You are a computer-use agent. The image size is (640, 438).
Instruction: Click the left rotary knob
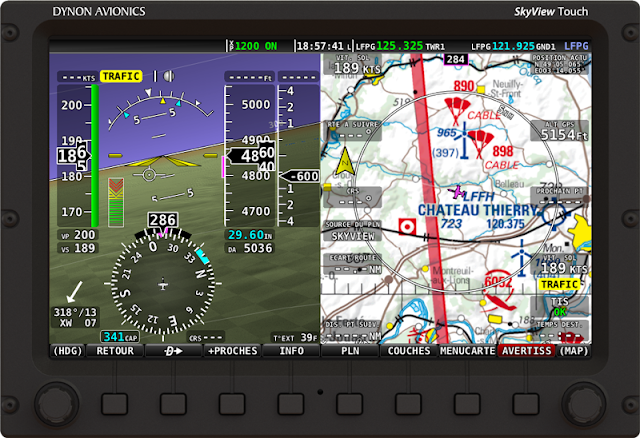57,404
